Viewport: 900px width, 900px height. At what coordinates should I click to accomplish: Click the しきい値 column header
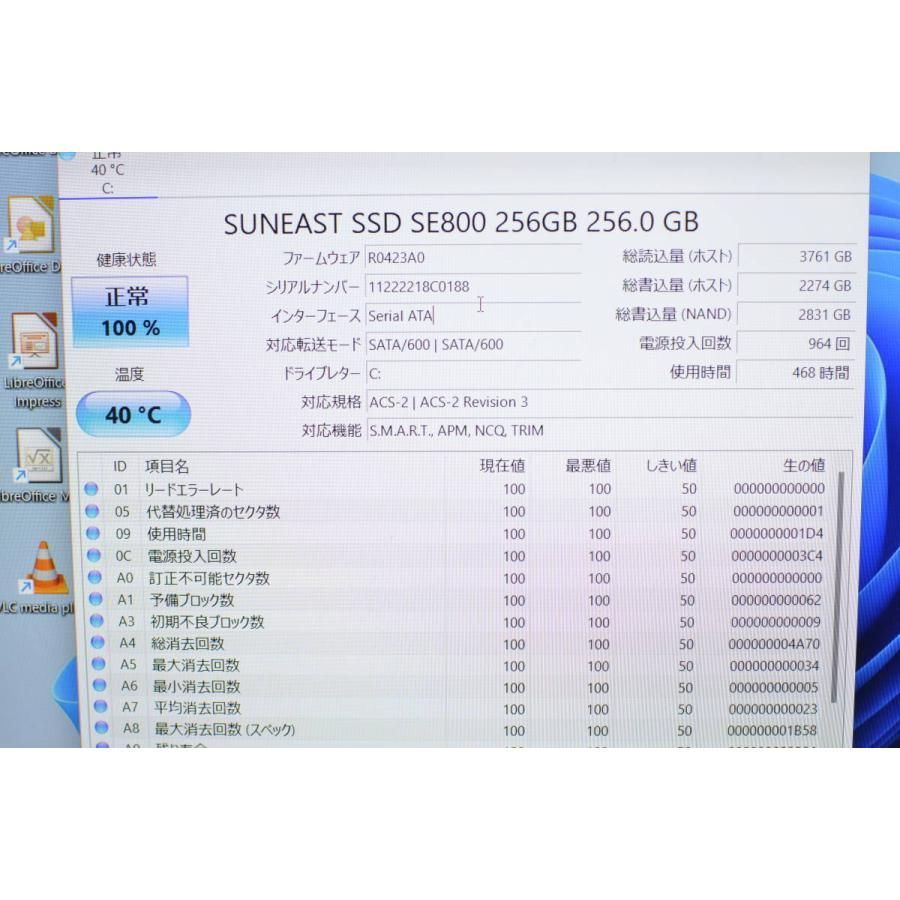coord(671,465)
